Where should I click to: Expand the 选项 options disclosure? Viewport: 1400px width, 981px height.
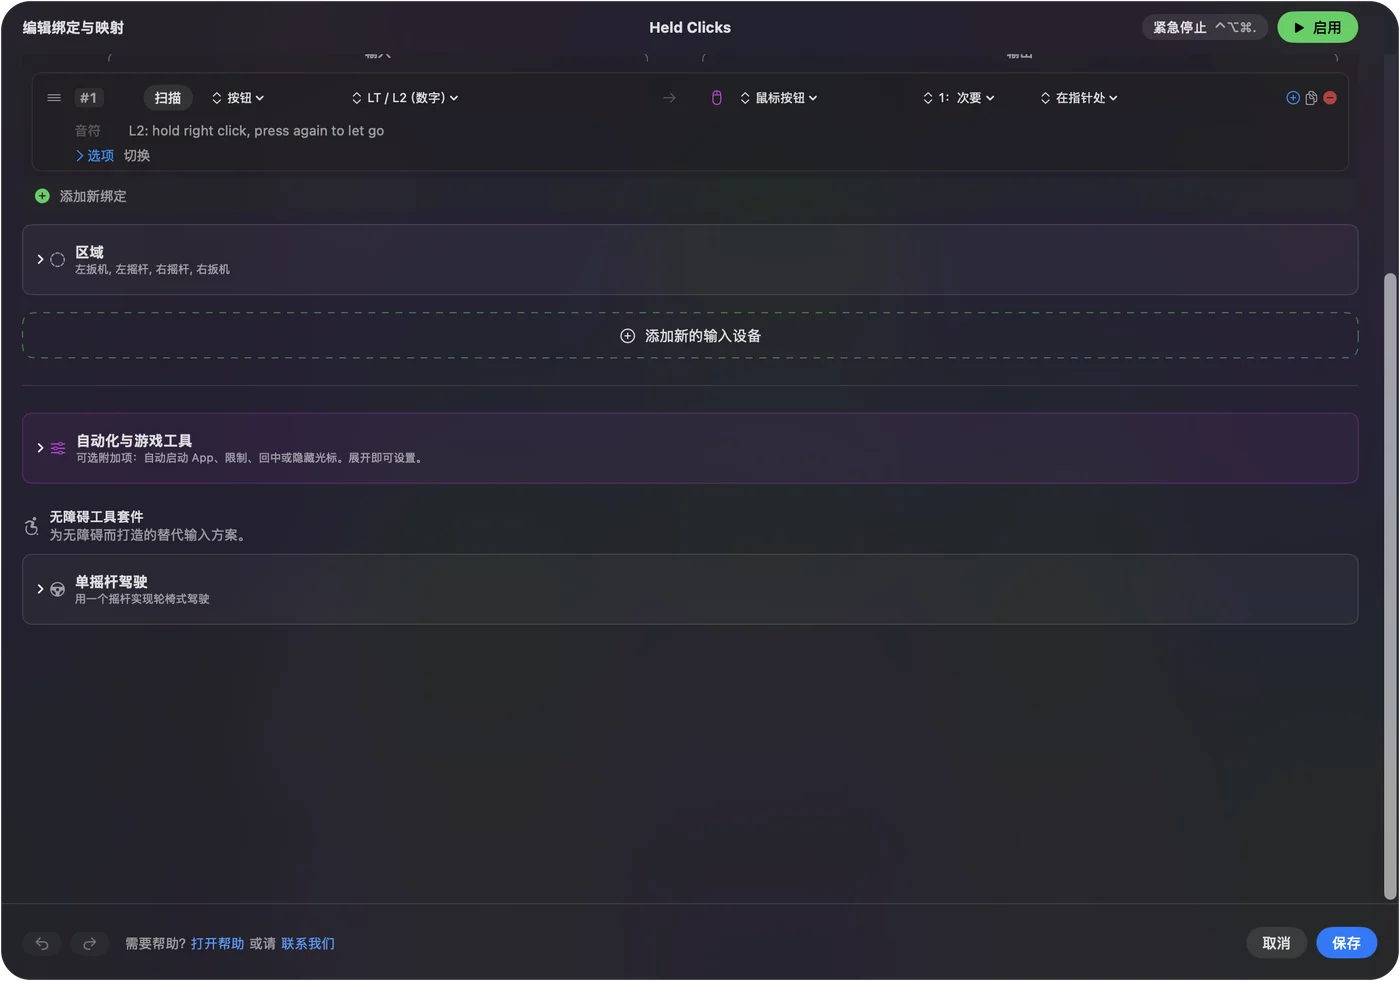[x=94, y=156]
